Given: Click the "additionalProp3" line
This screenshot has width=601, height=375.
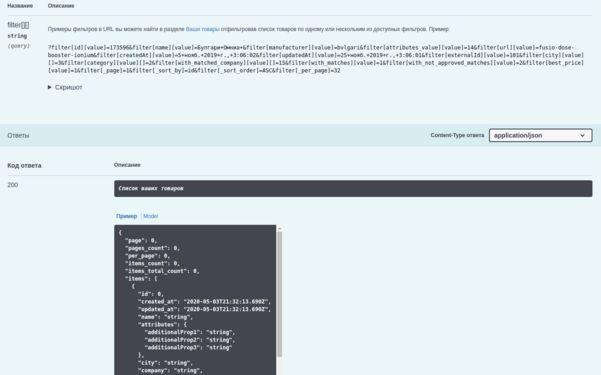Looking at the screenshot, I should 188,347.
